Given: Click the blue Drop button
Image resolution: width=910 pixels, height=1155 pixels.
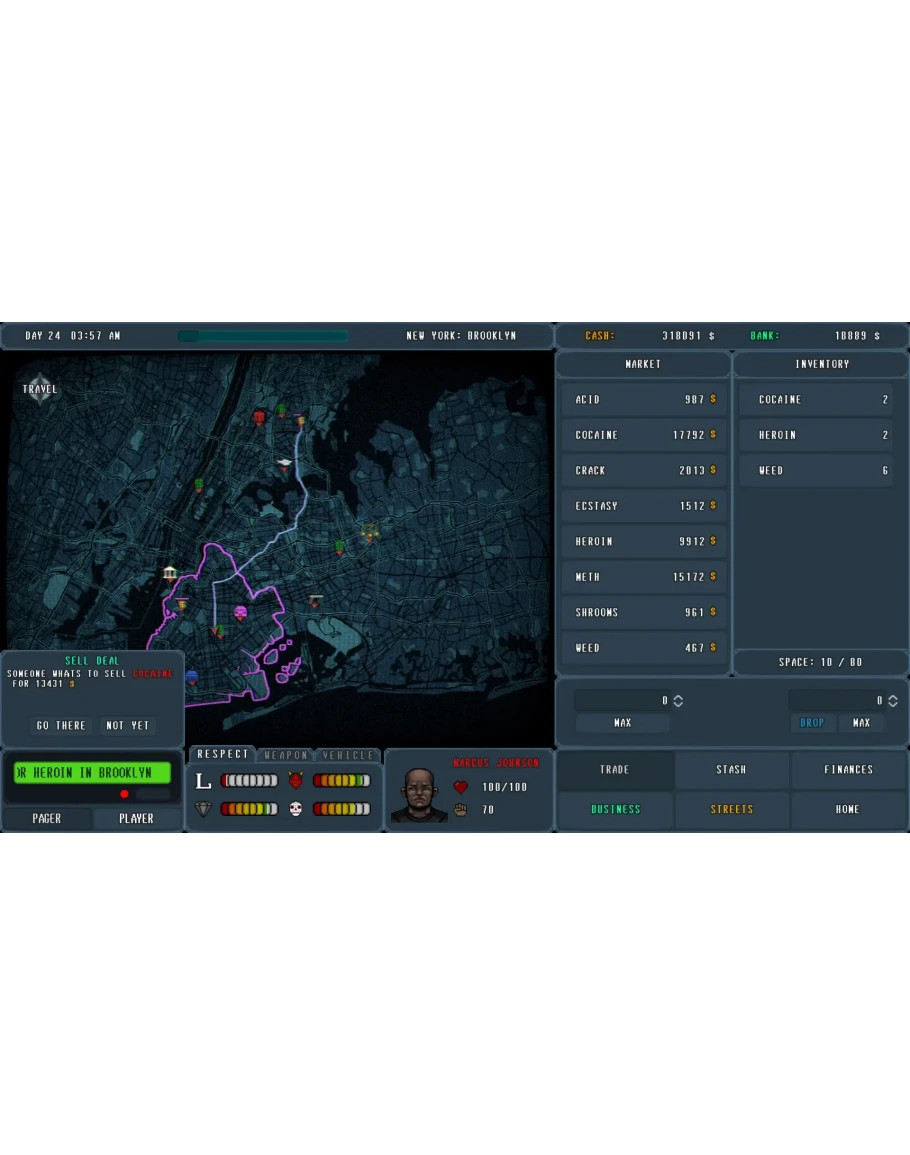Looking at the screenshot, I should [x=812, y=723].
